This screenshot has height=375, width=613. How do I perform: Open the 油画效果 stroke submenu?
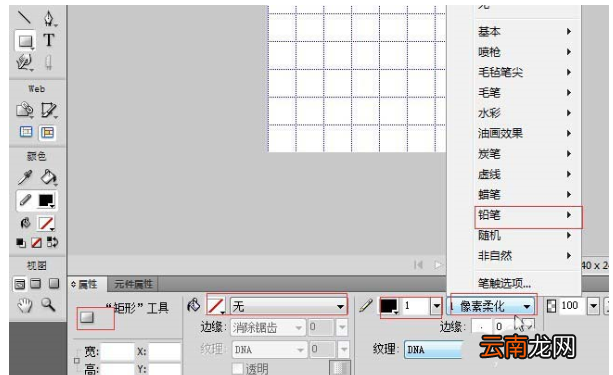coord(527,133)
